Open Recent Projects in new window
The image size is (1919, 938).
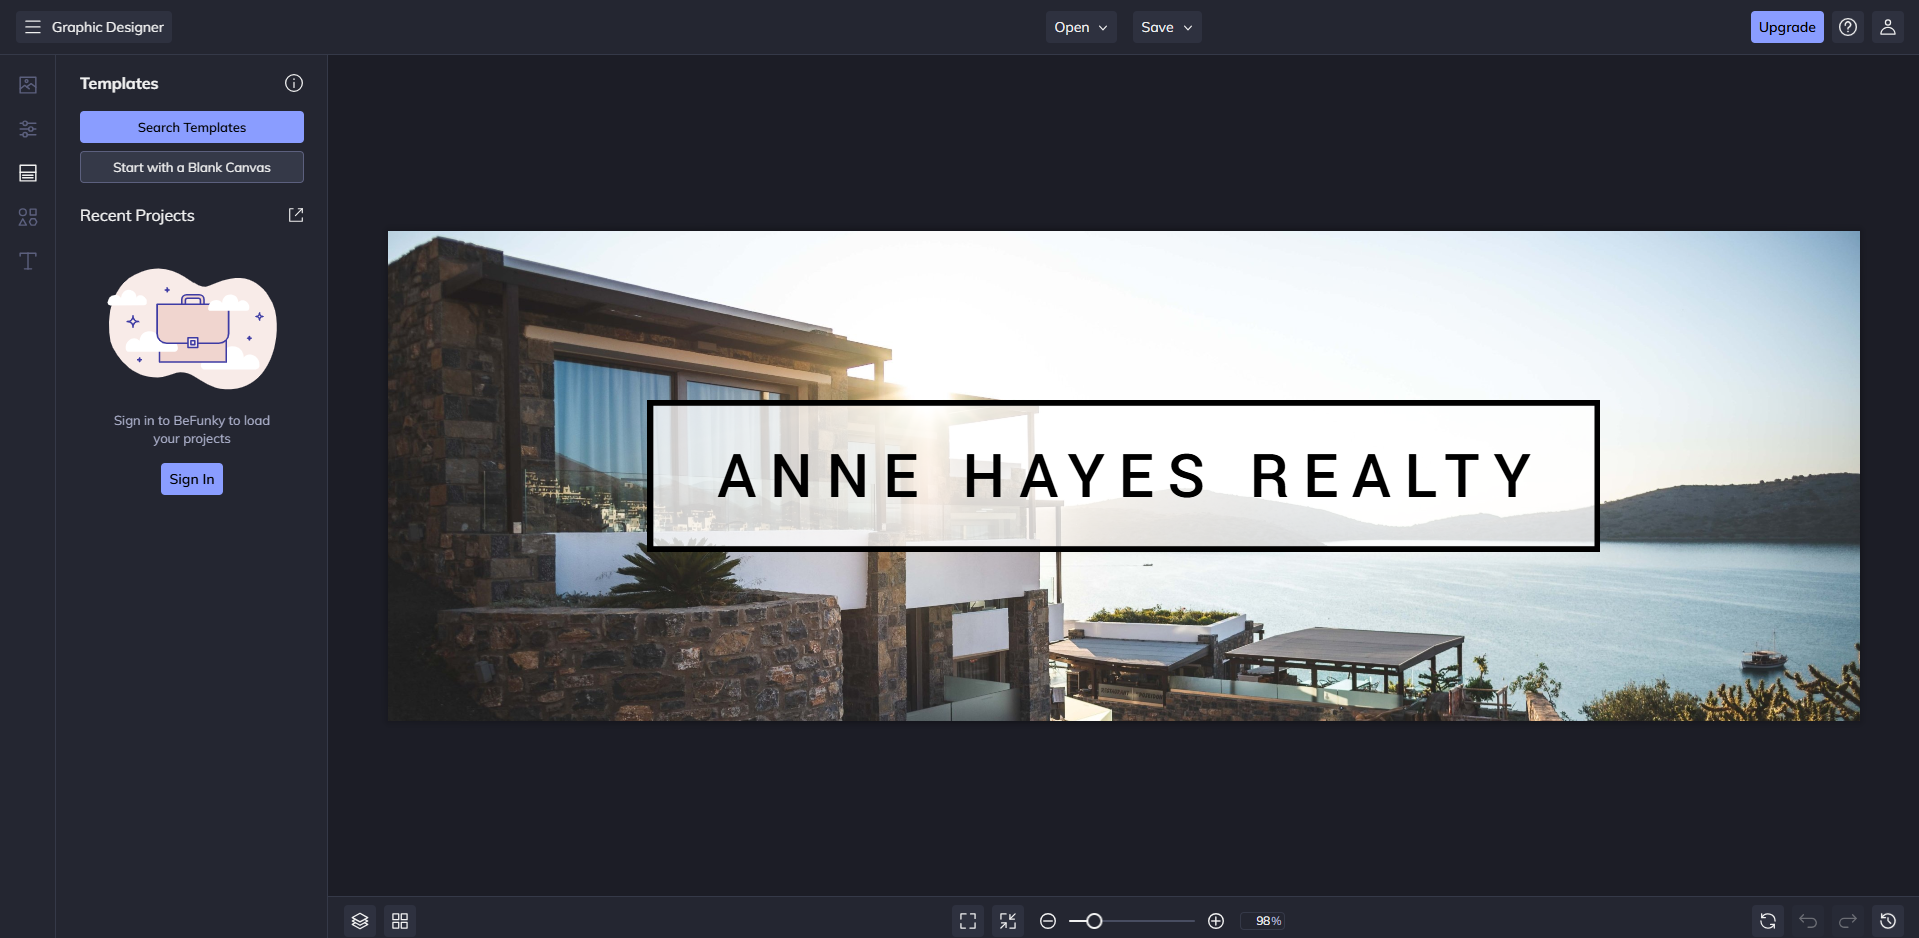pyautogui.click(x=295, y=215)
